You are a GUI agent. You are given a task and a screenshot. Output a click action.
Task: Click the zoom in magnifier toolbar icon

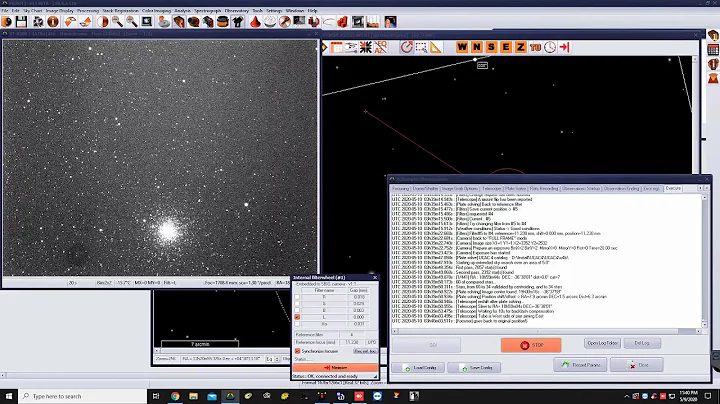pos(132,22)
